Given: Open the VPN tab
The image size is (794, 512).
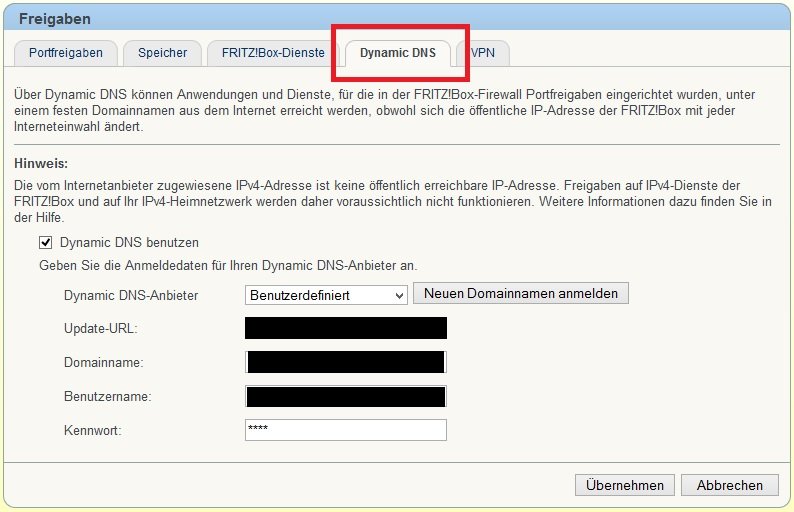Looking at the screenshot, I should 483,53.
